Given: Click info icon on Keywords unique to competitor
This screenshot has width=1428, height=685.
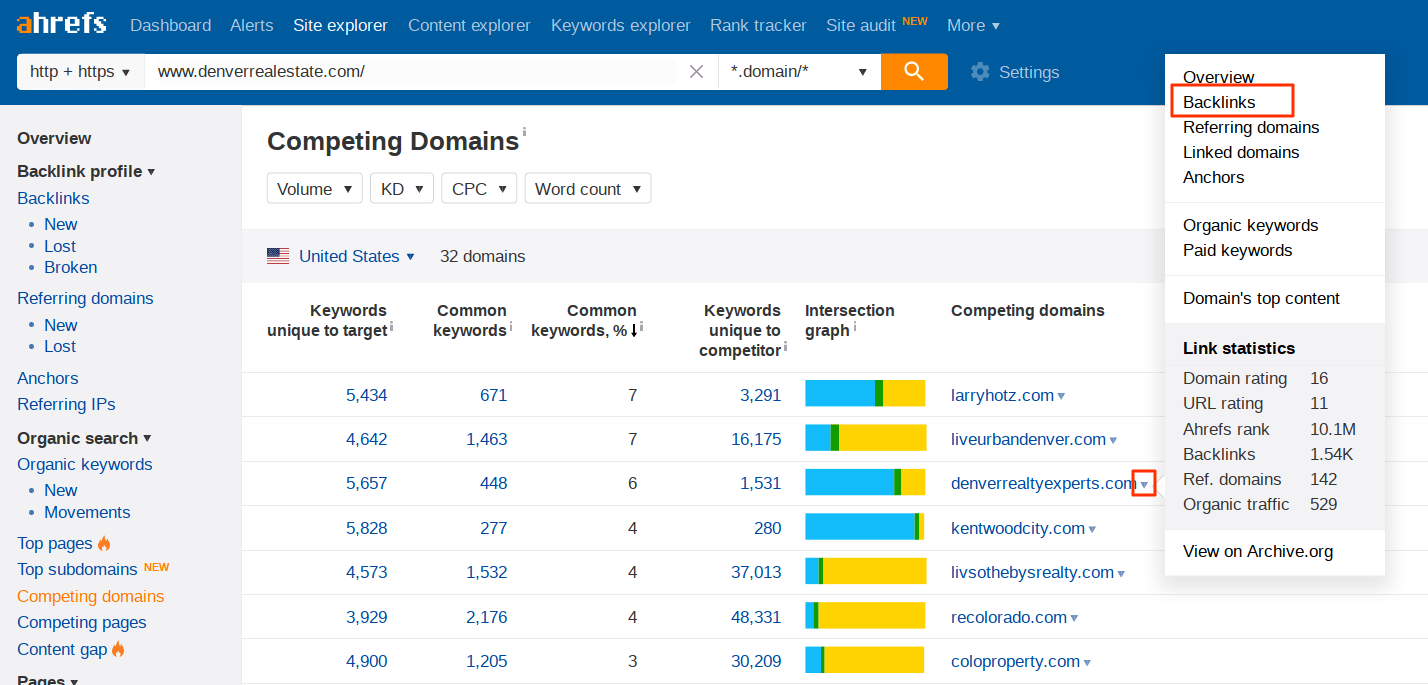Looking at the screenshot, I should 786,346.
